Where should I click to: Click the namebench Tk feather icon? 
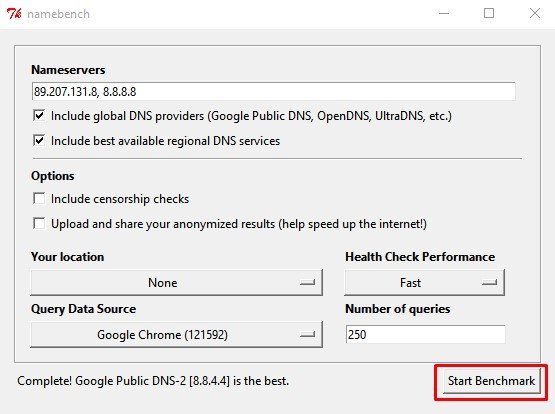14,14
